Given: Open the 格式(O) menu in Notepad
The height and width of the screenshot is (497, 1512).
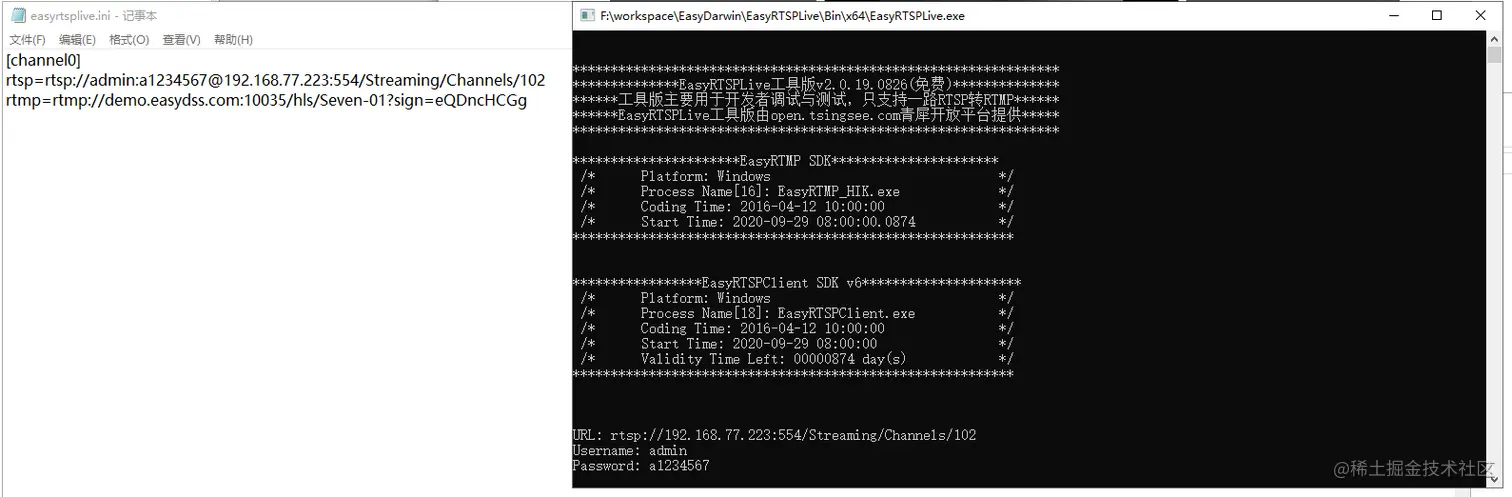Looking at the screenshot, I should coord(129,40).
